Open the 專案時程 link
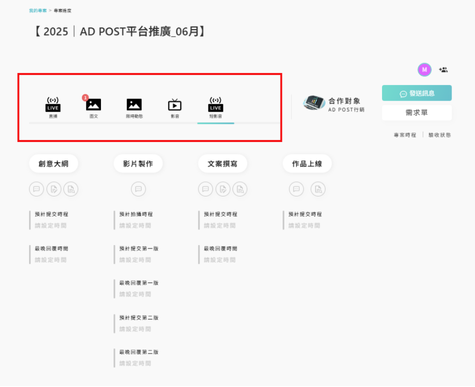Image resolution: width=475 pixels, height=387 pixels. click(x=405, y=135)
